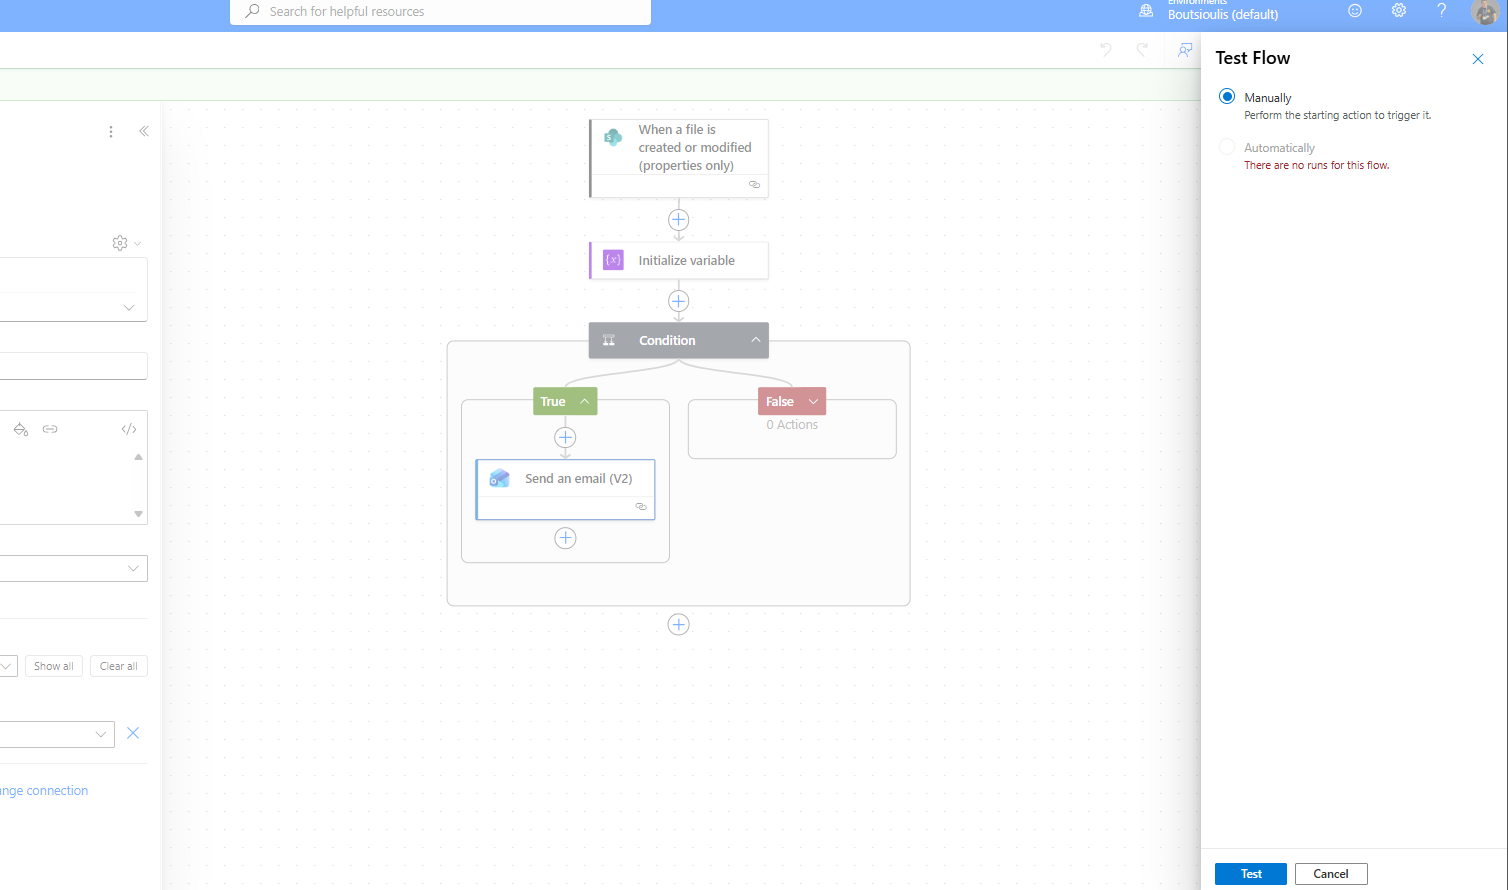Select the Manually radio option

coord(1227,97)
